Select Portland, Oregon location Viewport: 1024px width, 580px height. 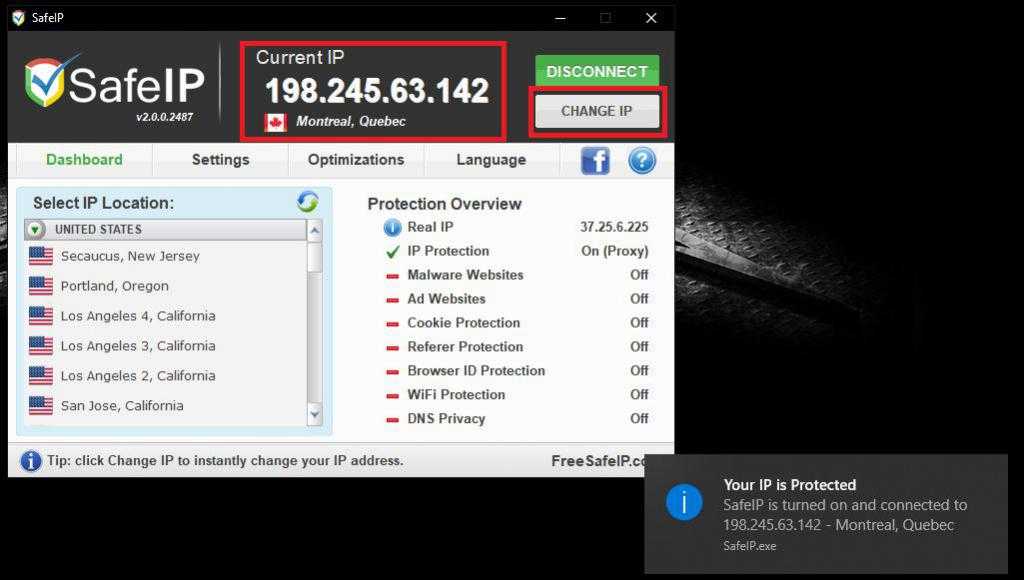(x=114, y=286)
